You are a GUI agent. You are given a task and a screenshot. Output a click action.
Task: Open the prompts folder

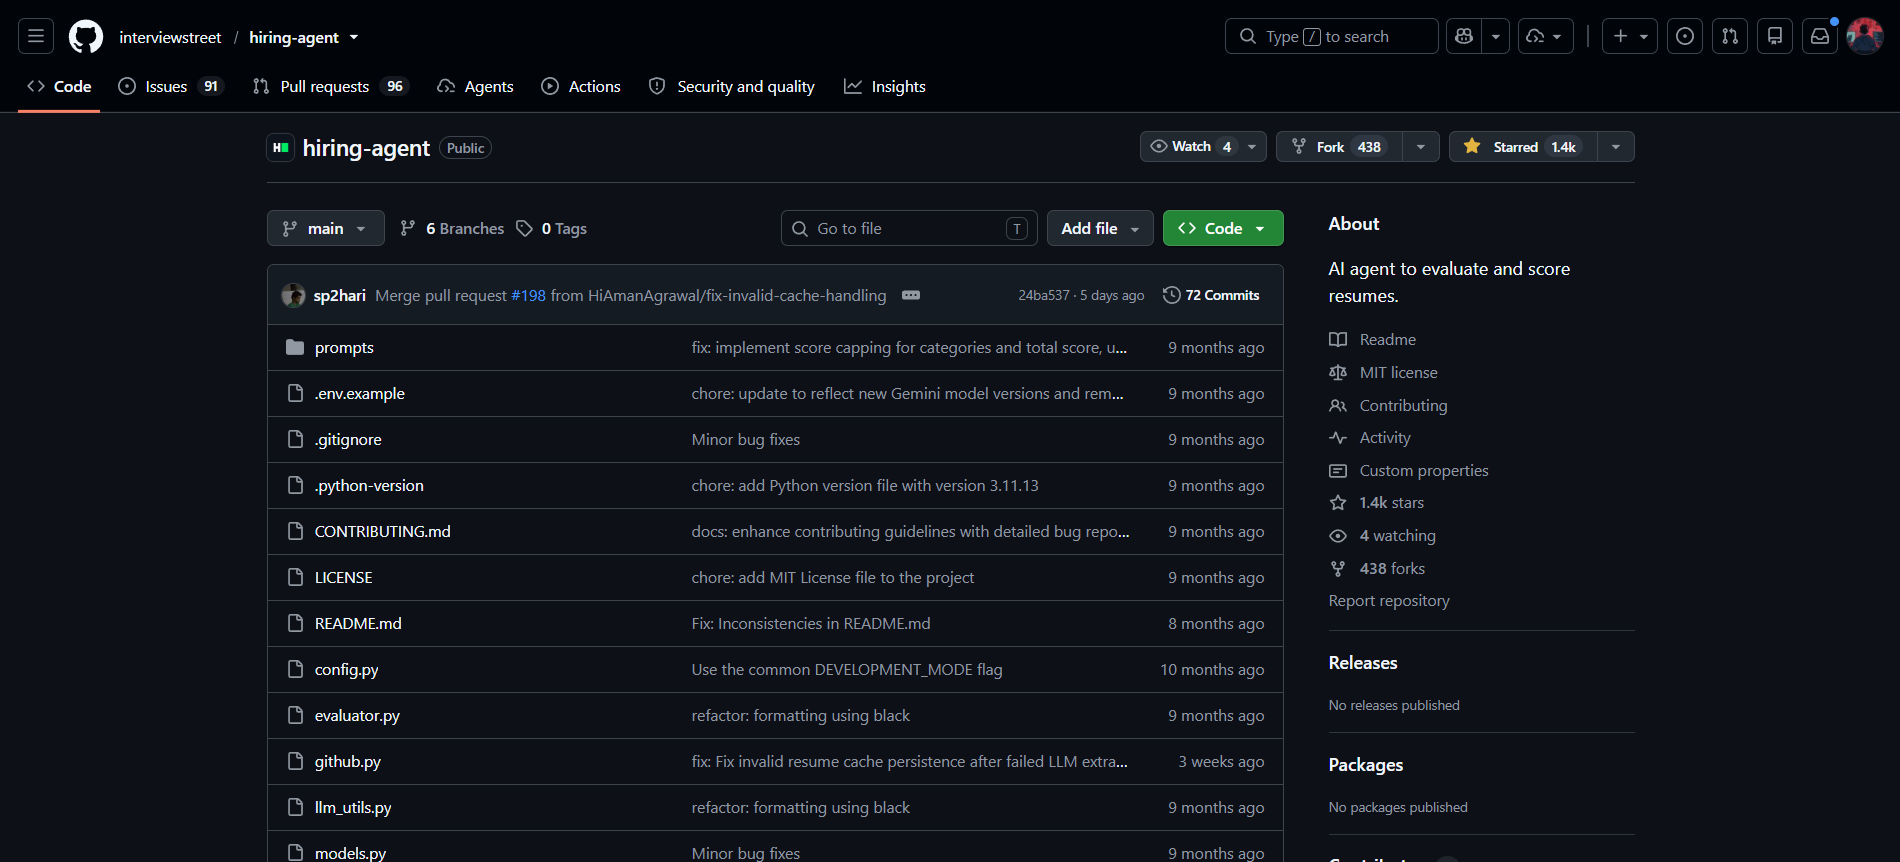point(344,348)
